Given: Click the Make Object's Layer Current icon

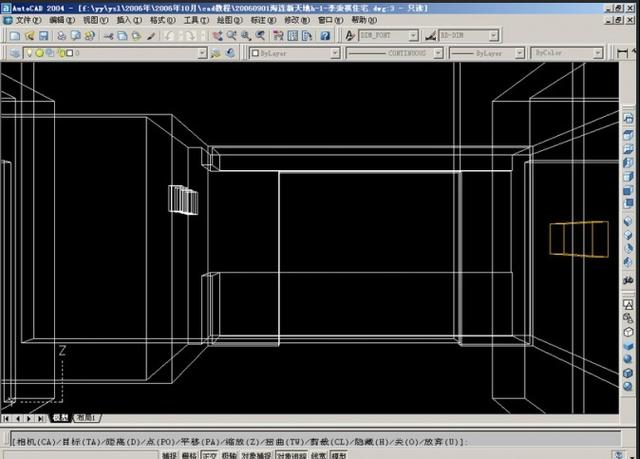Looking at the screenshot, I should [216, 53].
